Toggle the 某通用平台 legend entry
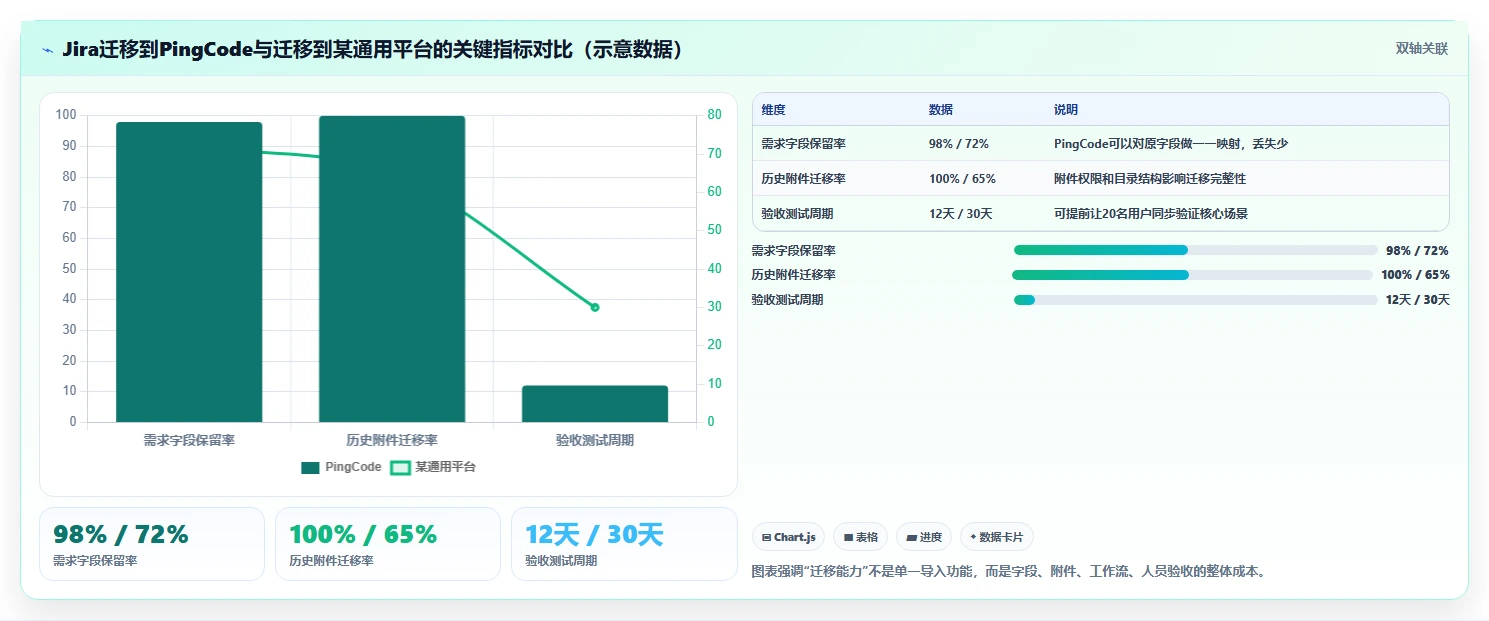Image resolution: width=1489 pixels, height=621 pixels. pos(433,467)
